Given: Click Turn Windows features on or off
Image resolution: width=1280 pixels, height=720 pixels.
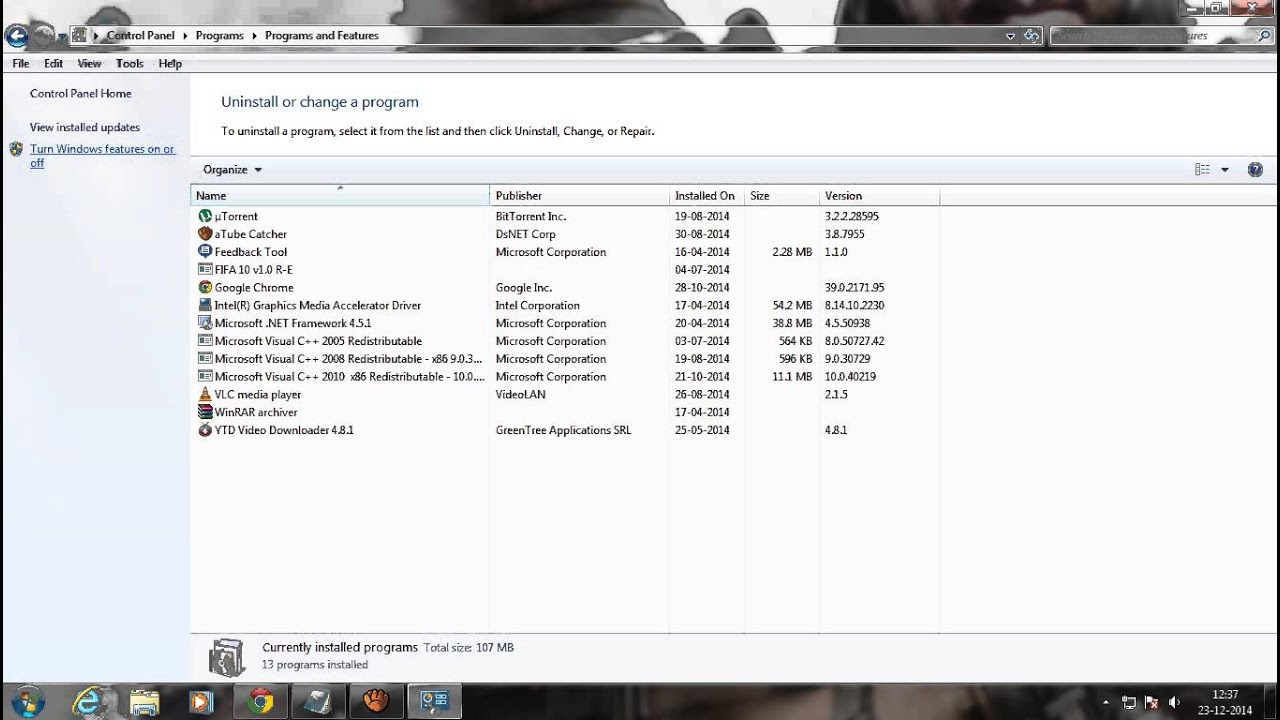Looking at the screenshot, I should (x=102, y=156).
